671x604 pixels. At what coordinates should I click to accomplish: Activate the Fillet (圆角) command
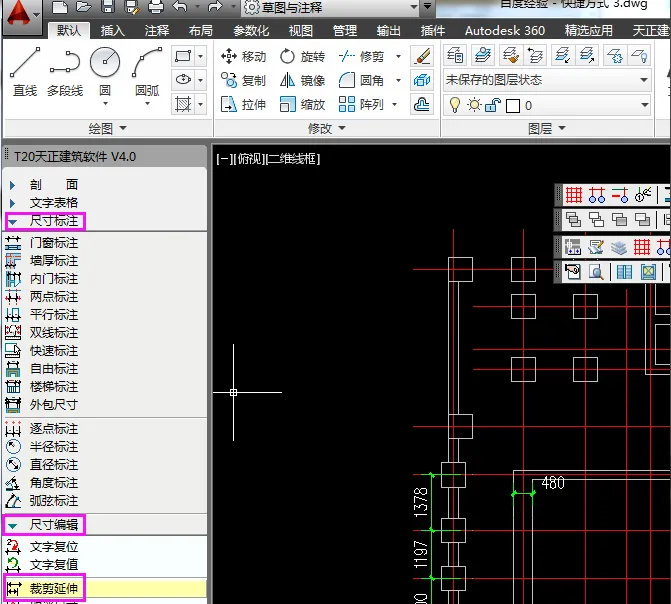361,80
